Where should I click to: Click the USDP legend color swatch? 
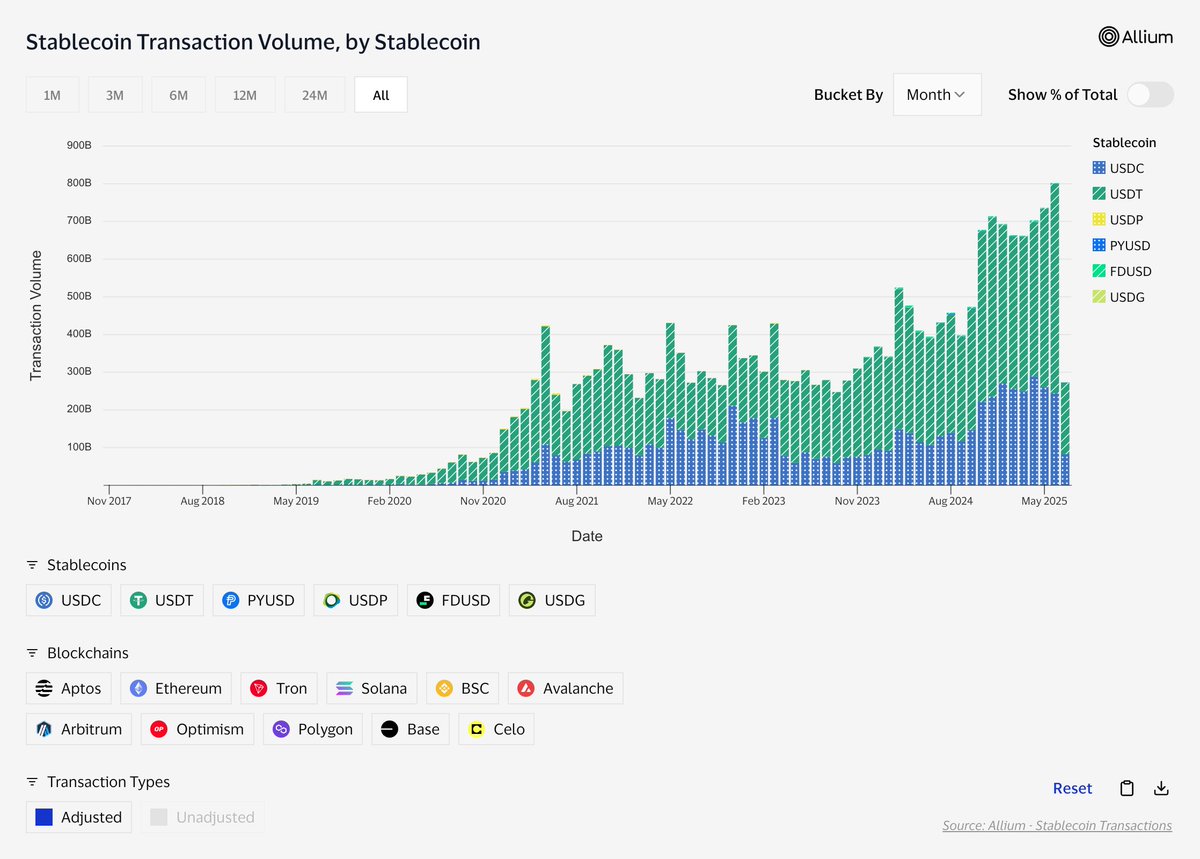tap(1099, 220)
